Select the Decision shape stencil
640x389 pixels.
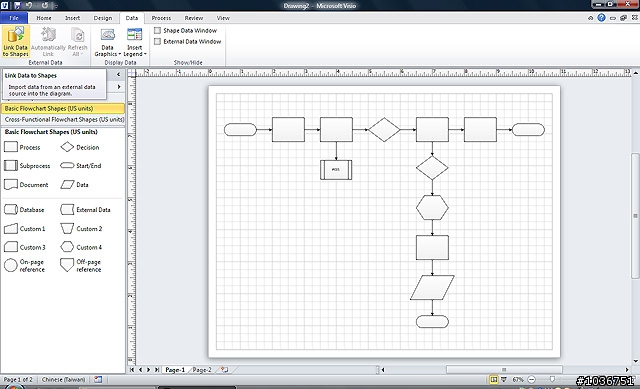(x=80, y=147)
